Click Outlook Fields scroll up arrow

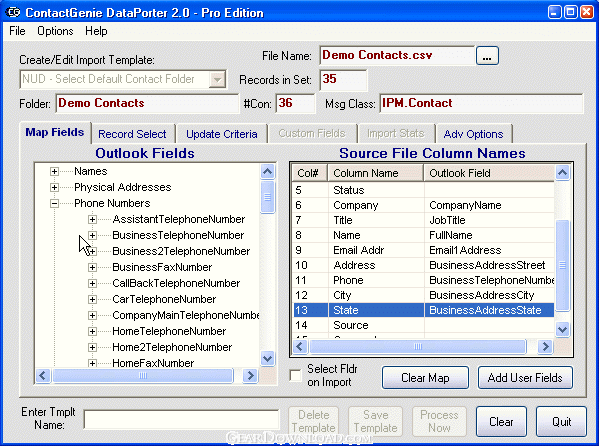267,172
